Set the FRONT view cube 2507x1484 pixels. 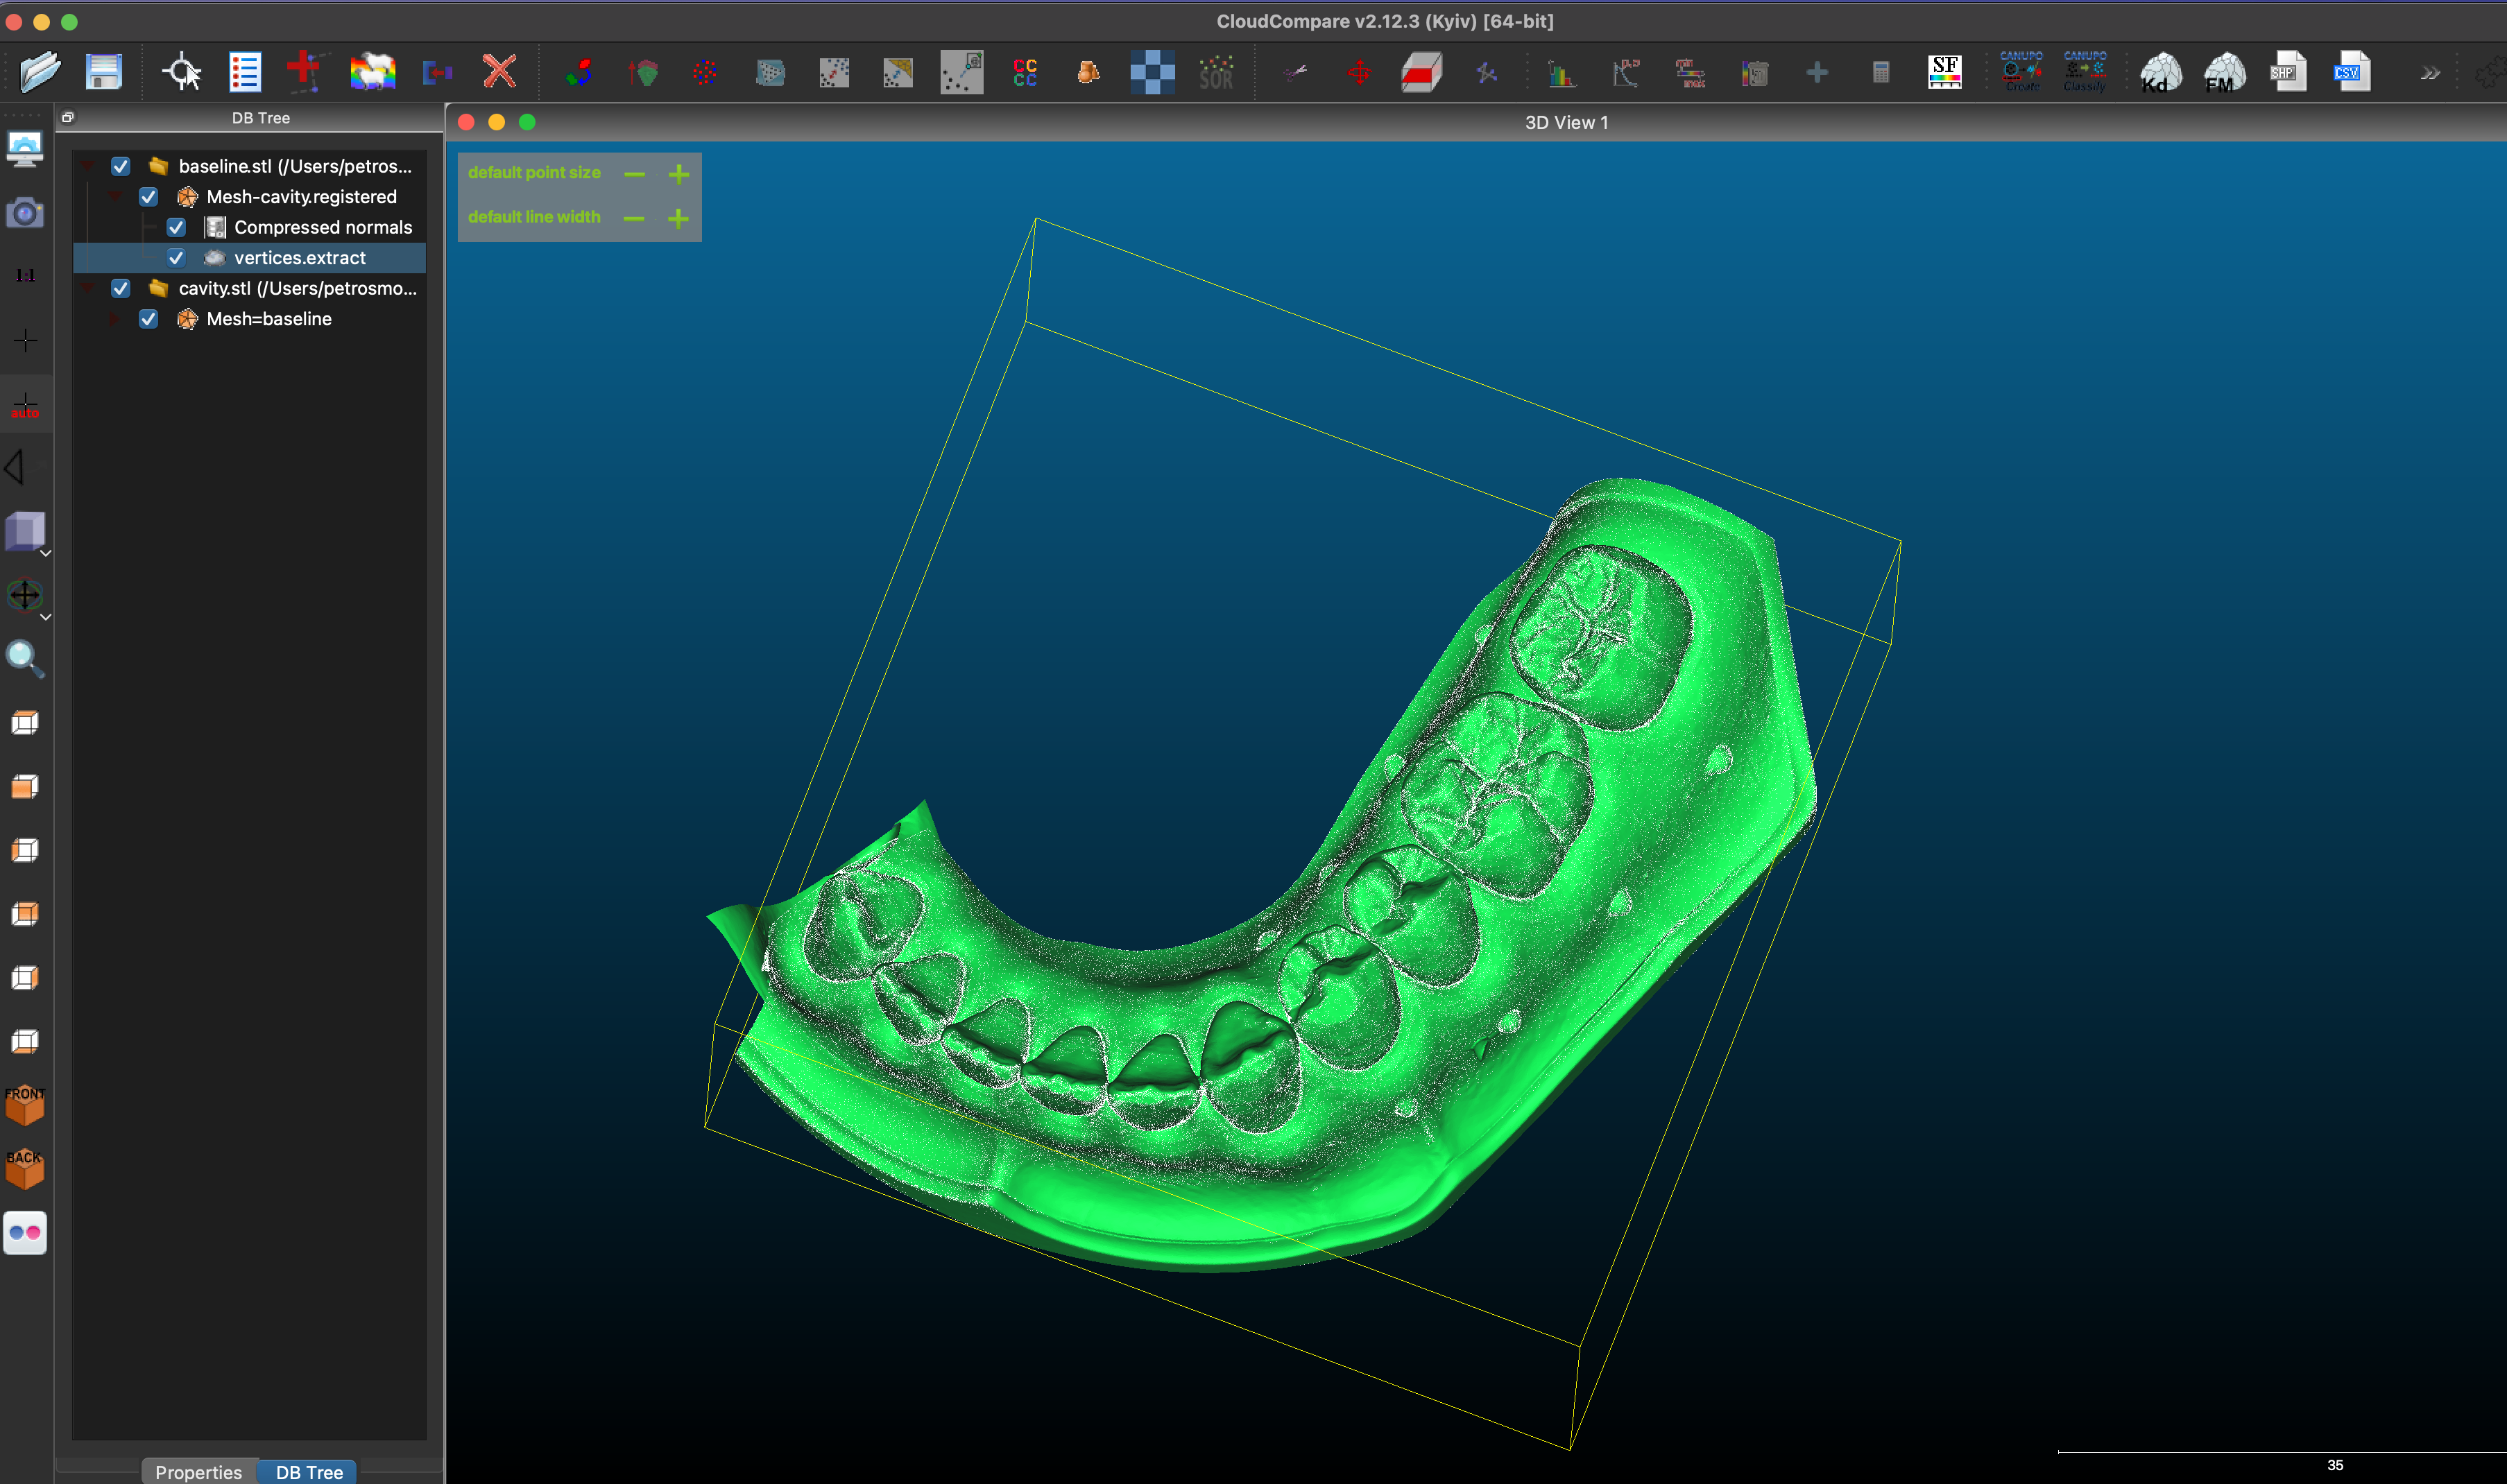(x=25, y=1105)
